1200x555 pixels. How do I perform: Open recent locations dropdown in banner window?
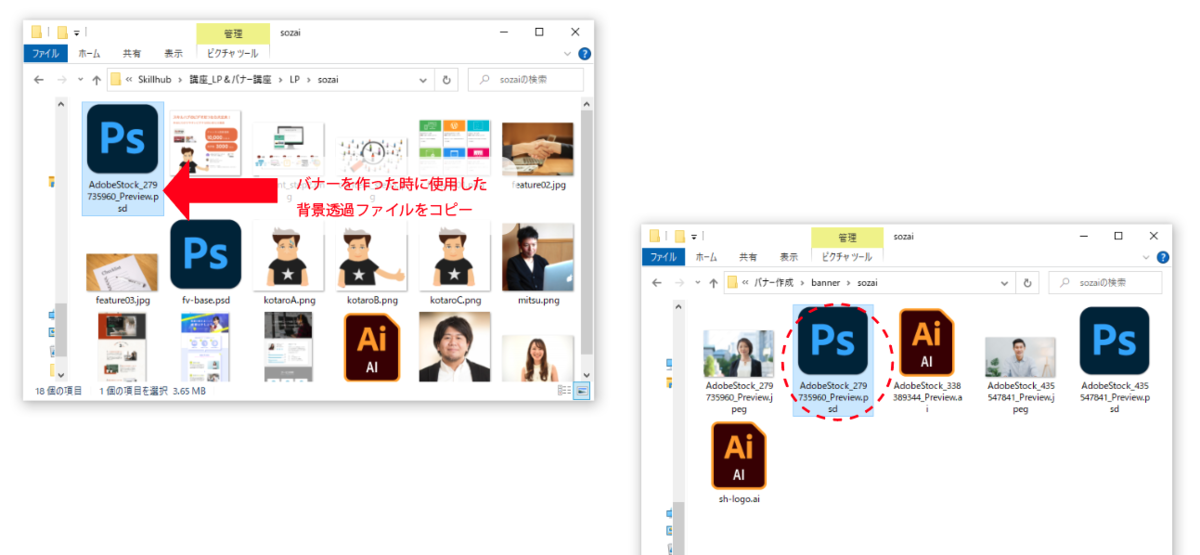click(x=700, y=283)
